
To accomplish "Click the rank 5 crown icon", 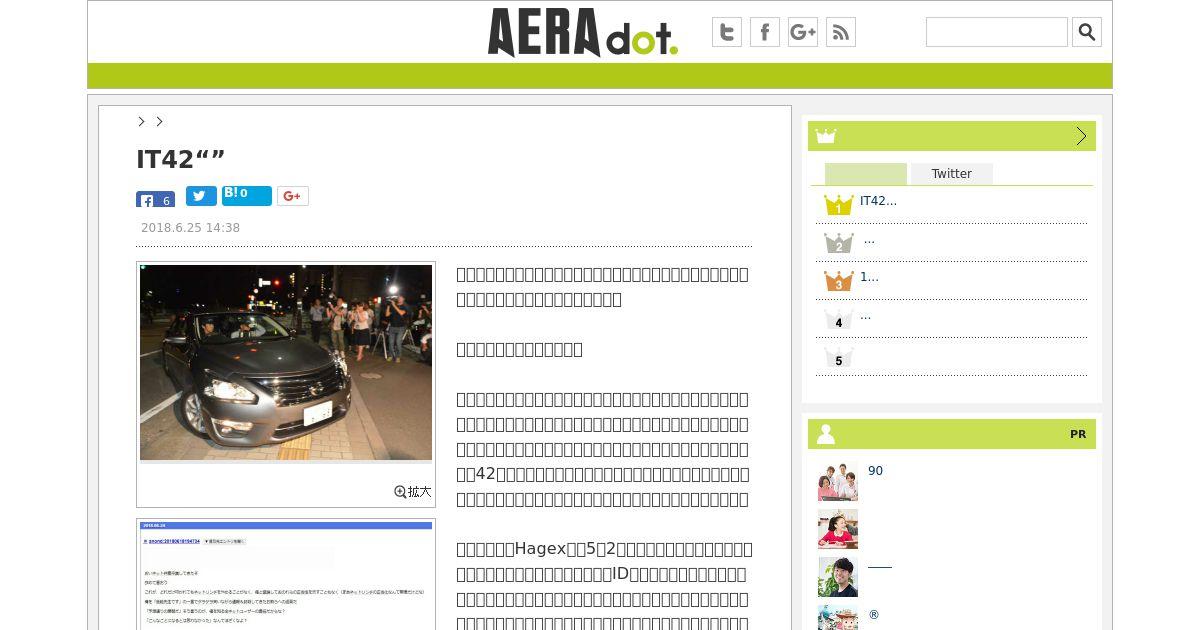I will pyautogui.click(x=838, y=357).
